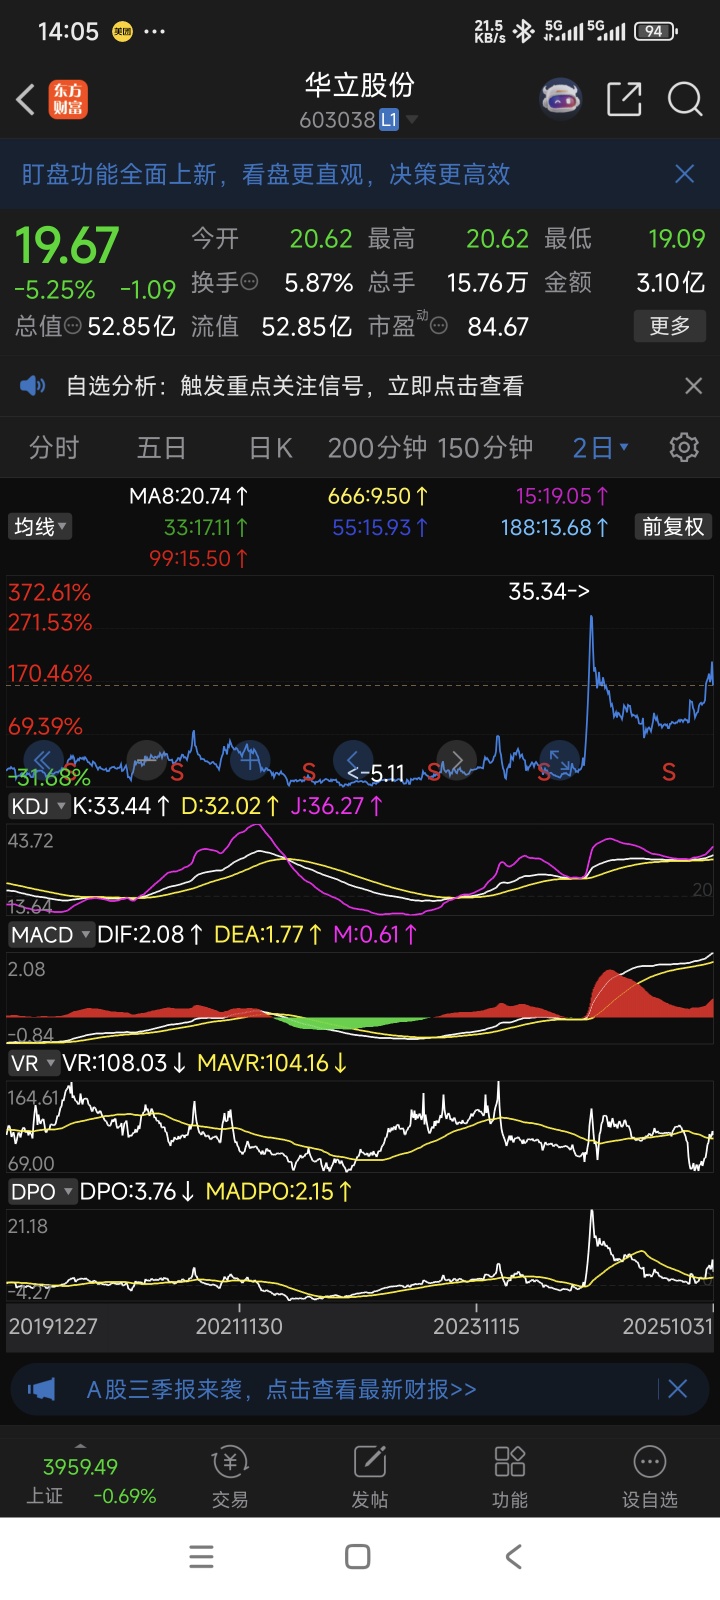Expand chart to fullscreen with diagonal arrows
Viewport: 720px width, 1600px height.
(559, 760)
